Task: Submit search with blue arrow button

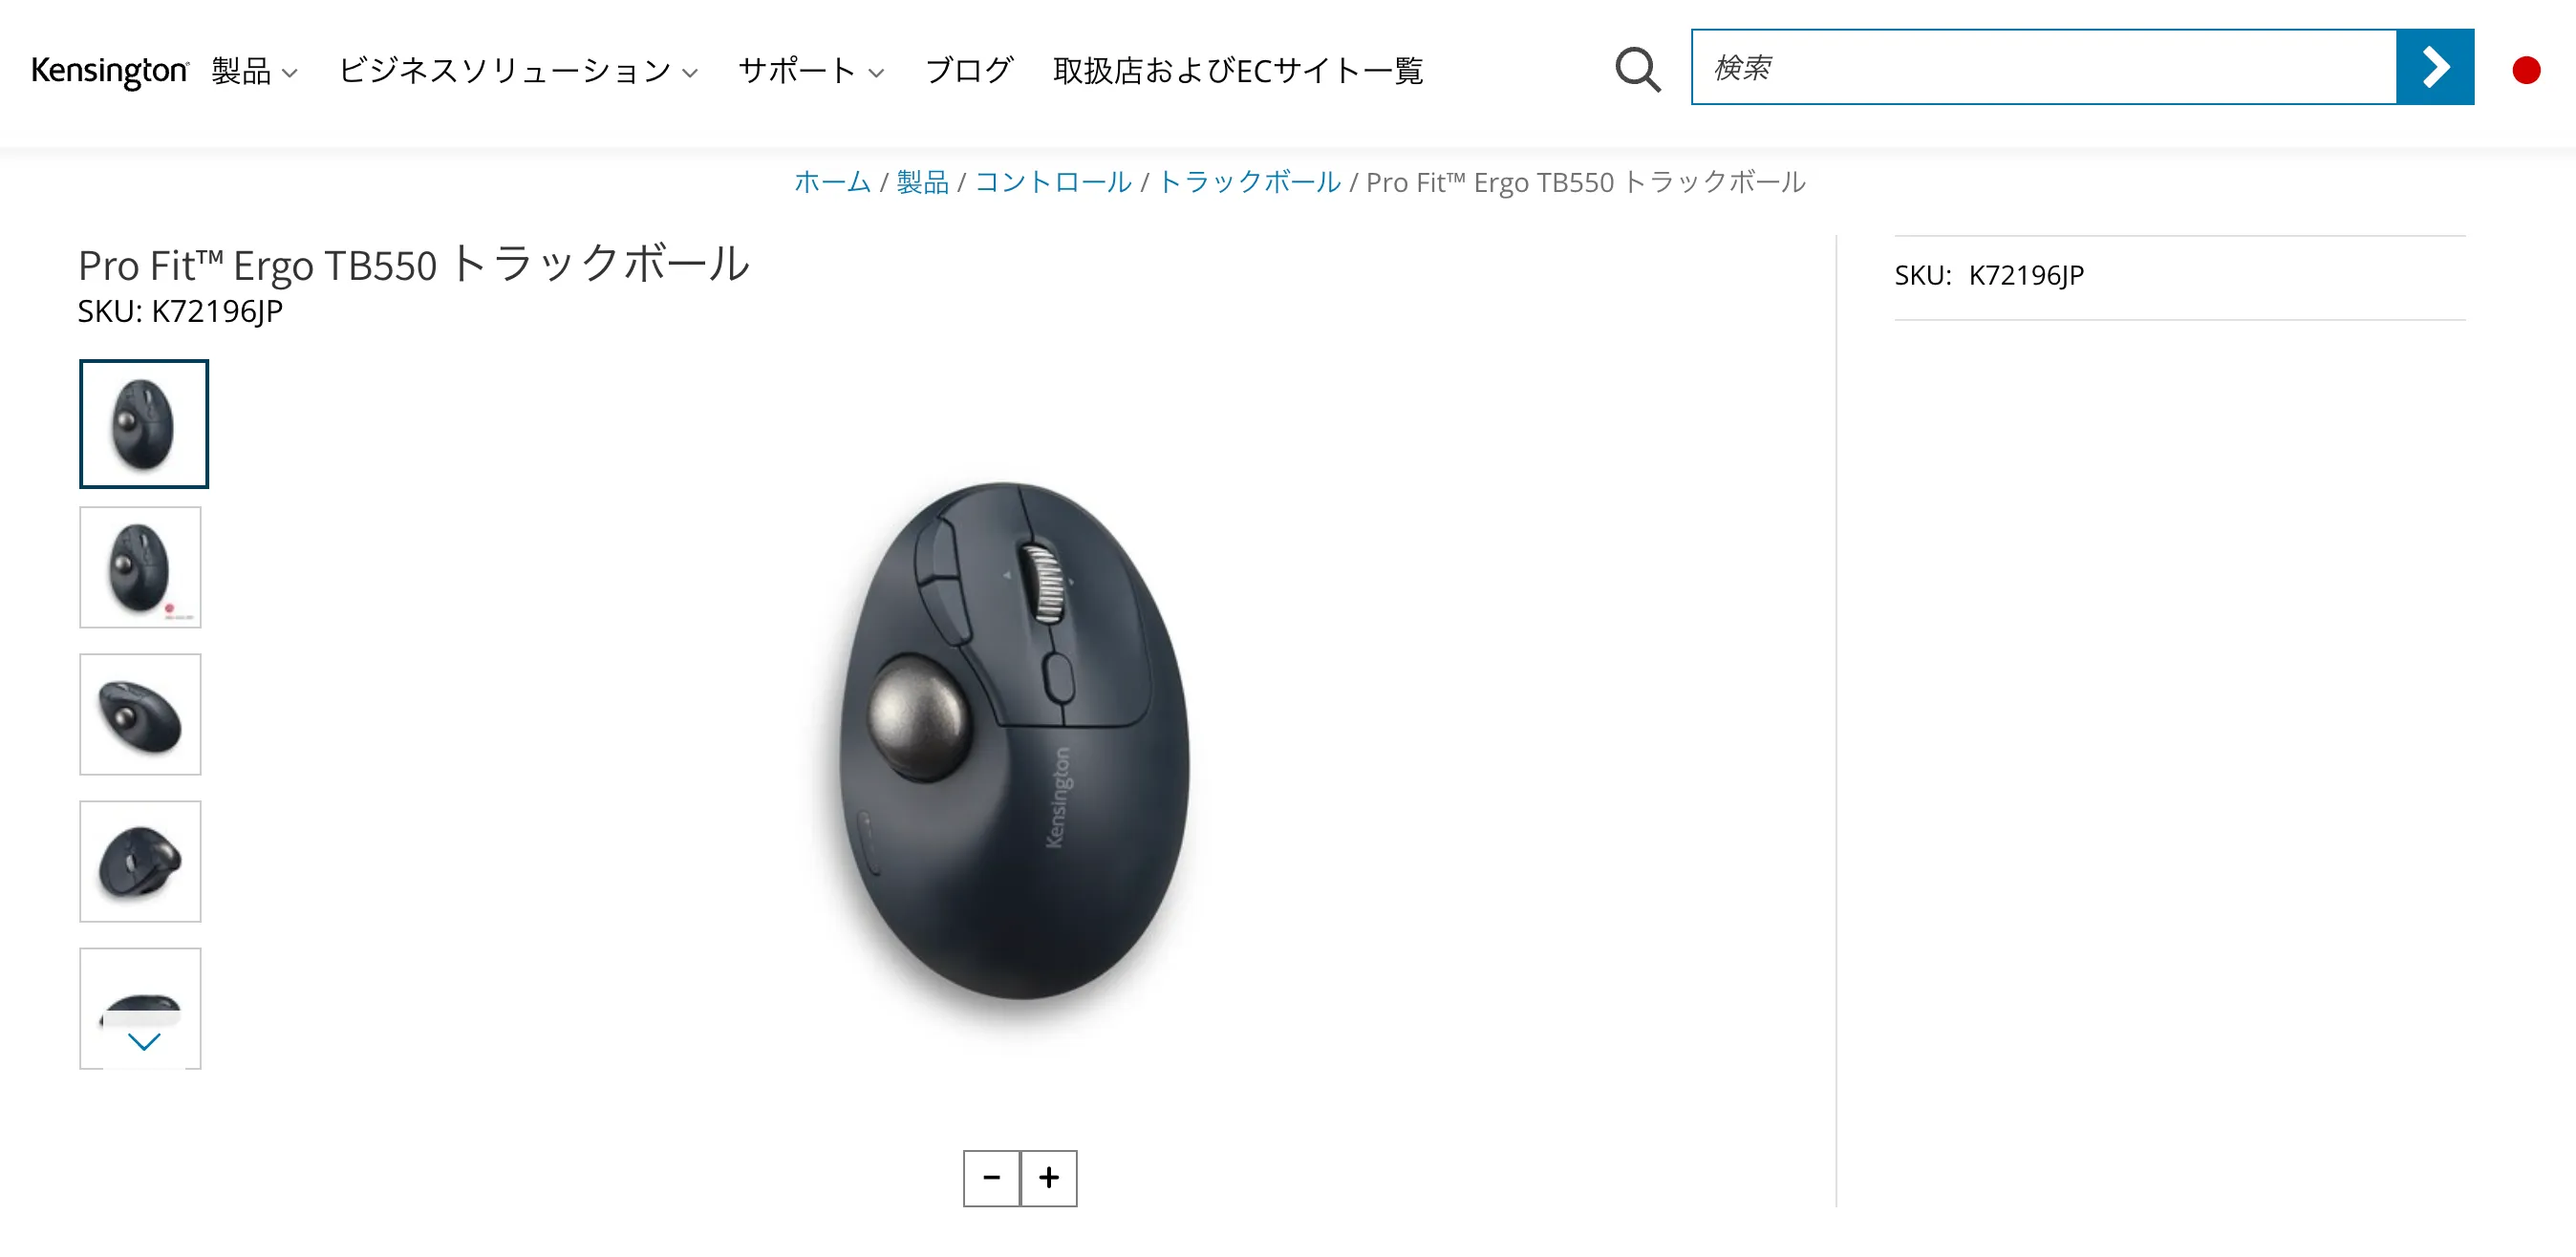Action: pyautogui.click(x=2435, y=67)
